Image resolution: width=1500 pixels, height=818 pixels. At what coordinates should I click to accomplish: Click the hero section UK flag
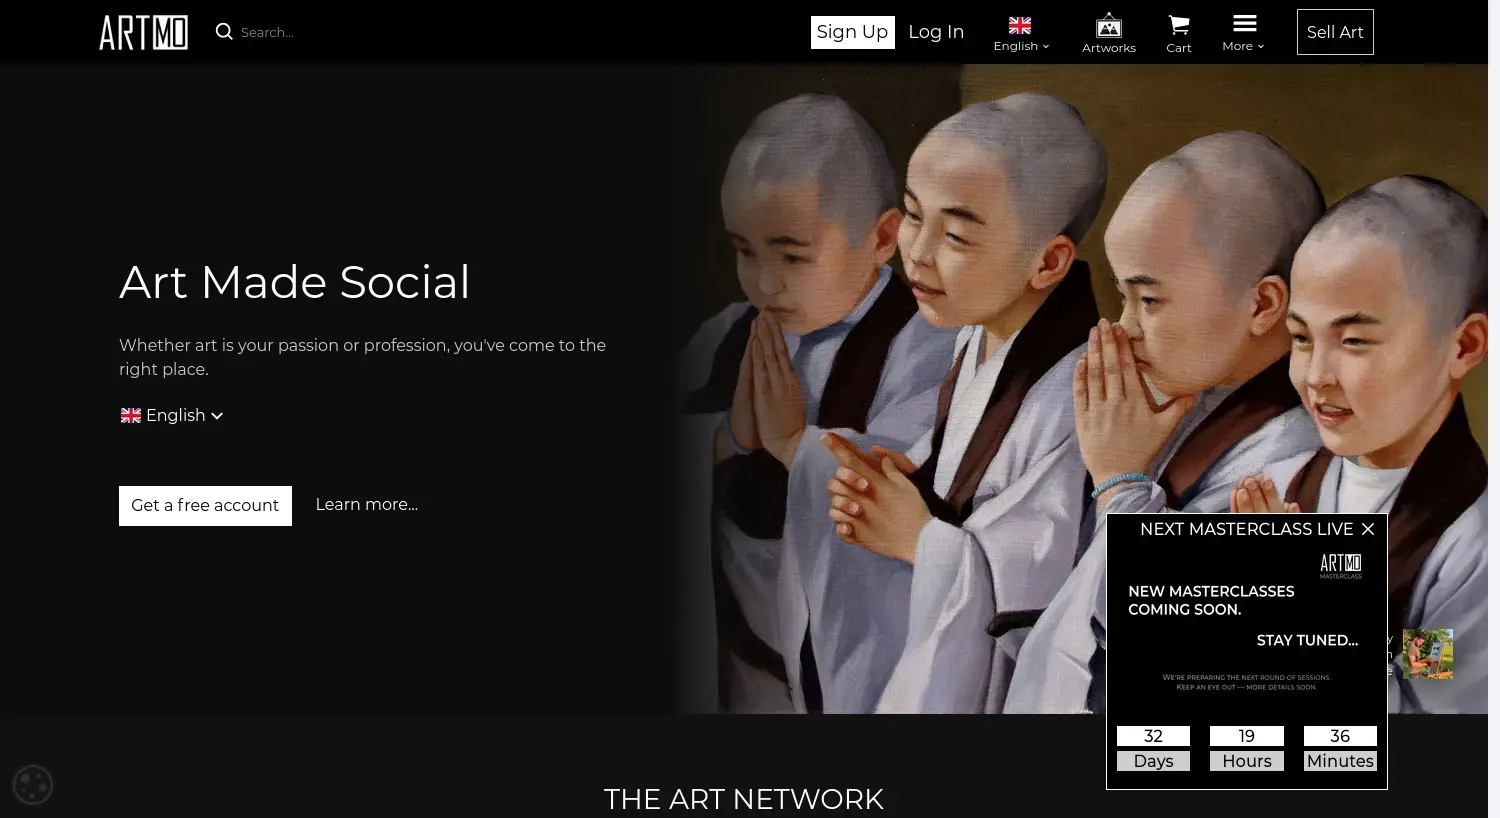(131, 415)
